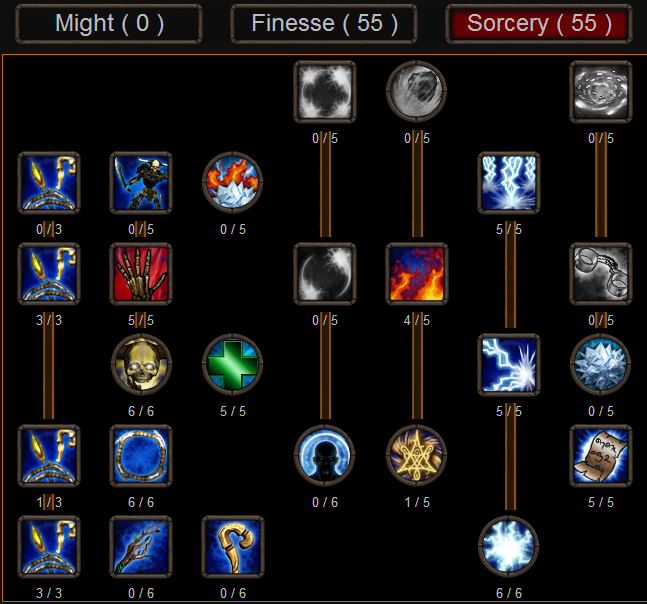Click the green cross healing skill
Viewport: 647px width, 604px height.
(x=233, y=365)
